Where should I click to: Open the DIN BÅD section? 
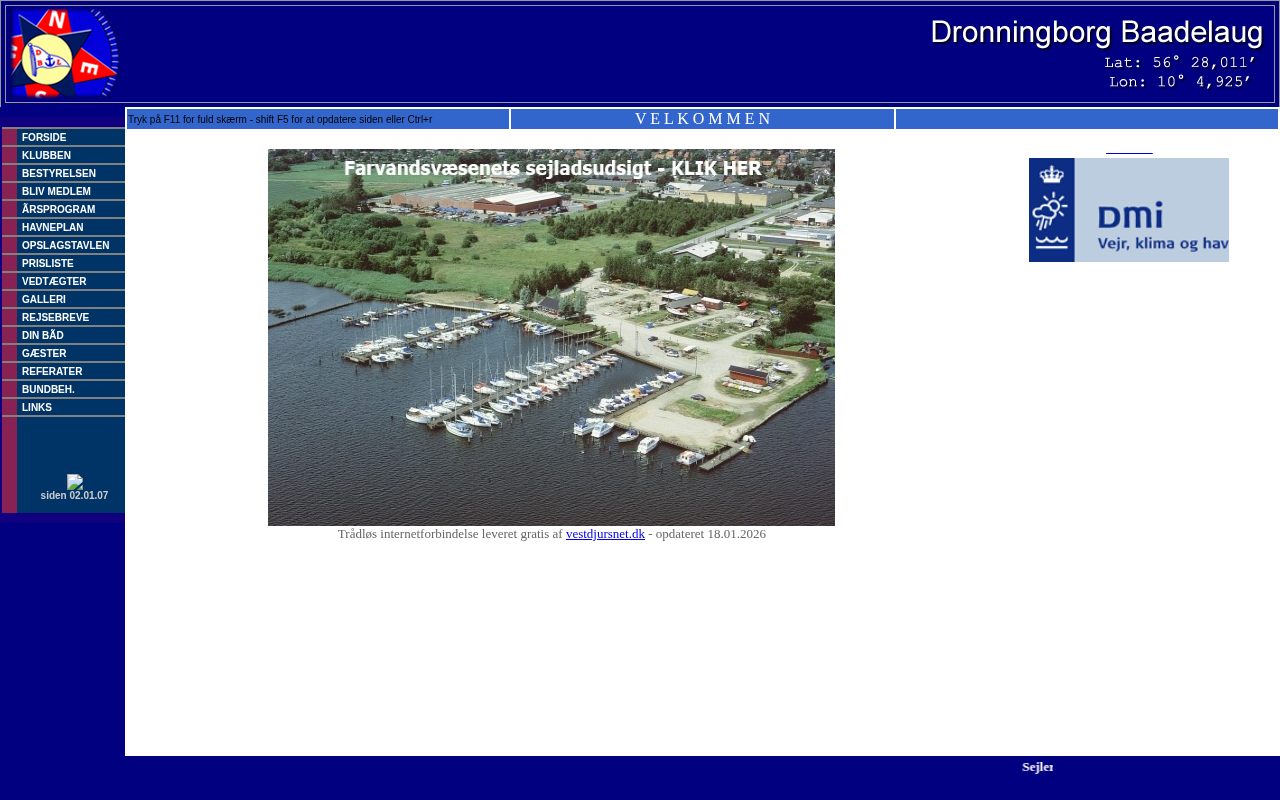42,336
